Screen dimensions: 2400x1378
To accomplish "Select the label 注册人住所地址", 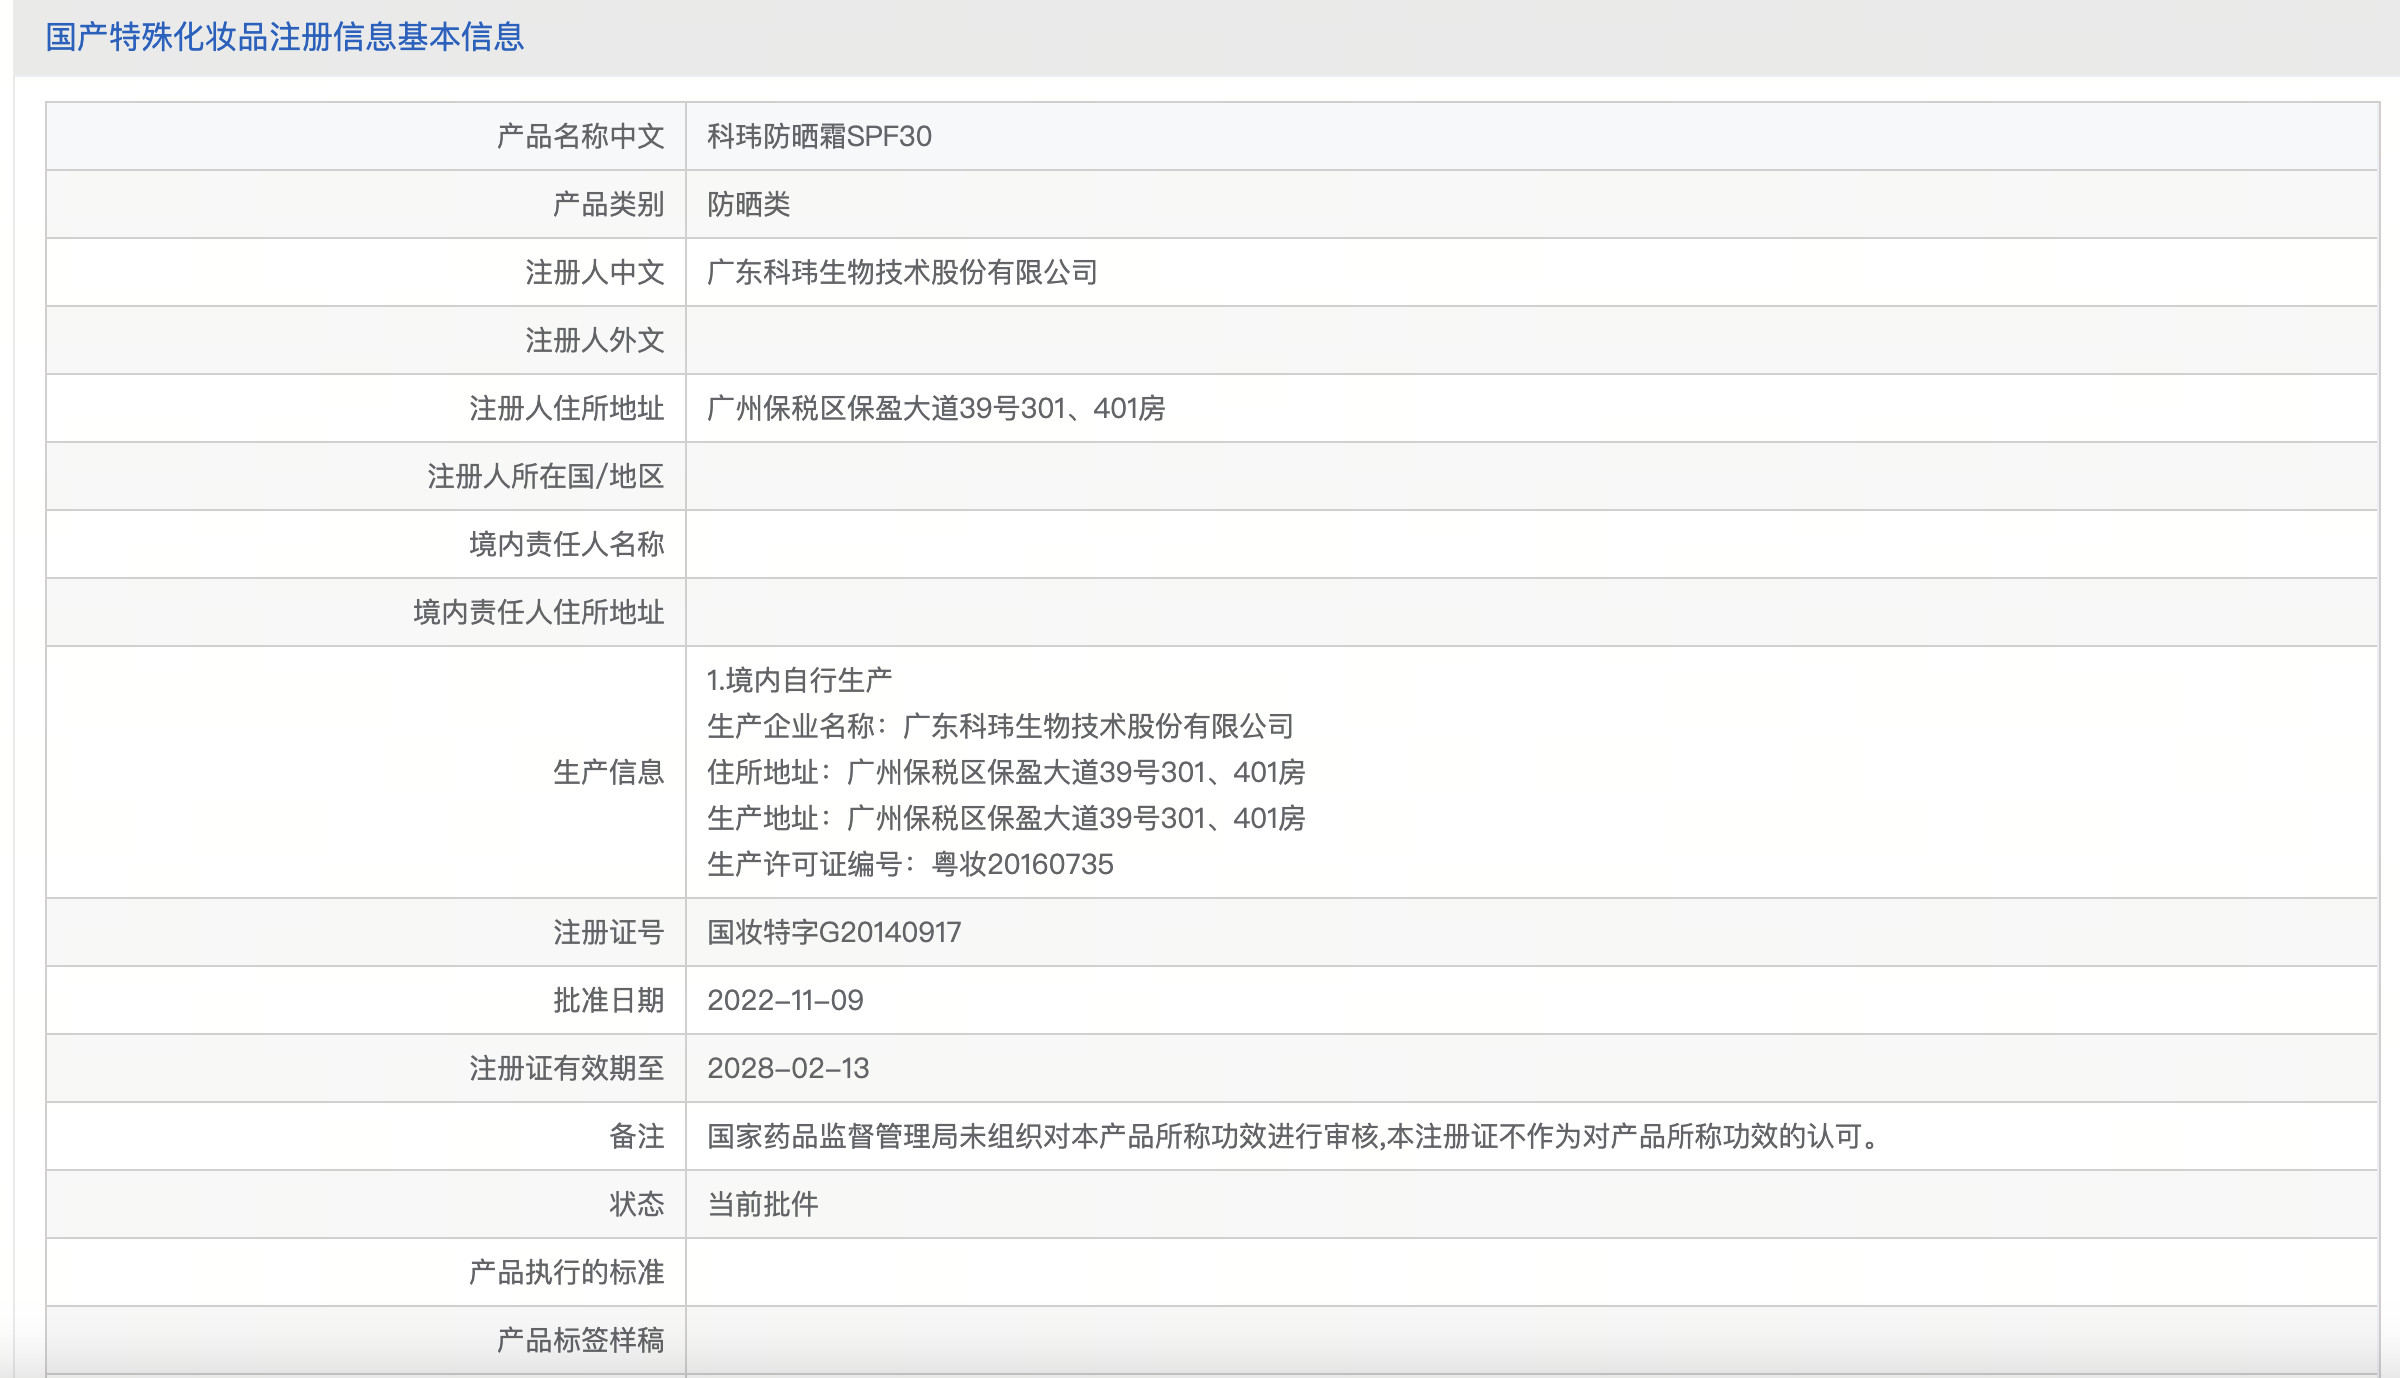I will [x=567, y=408].
